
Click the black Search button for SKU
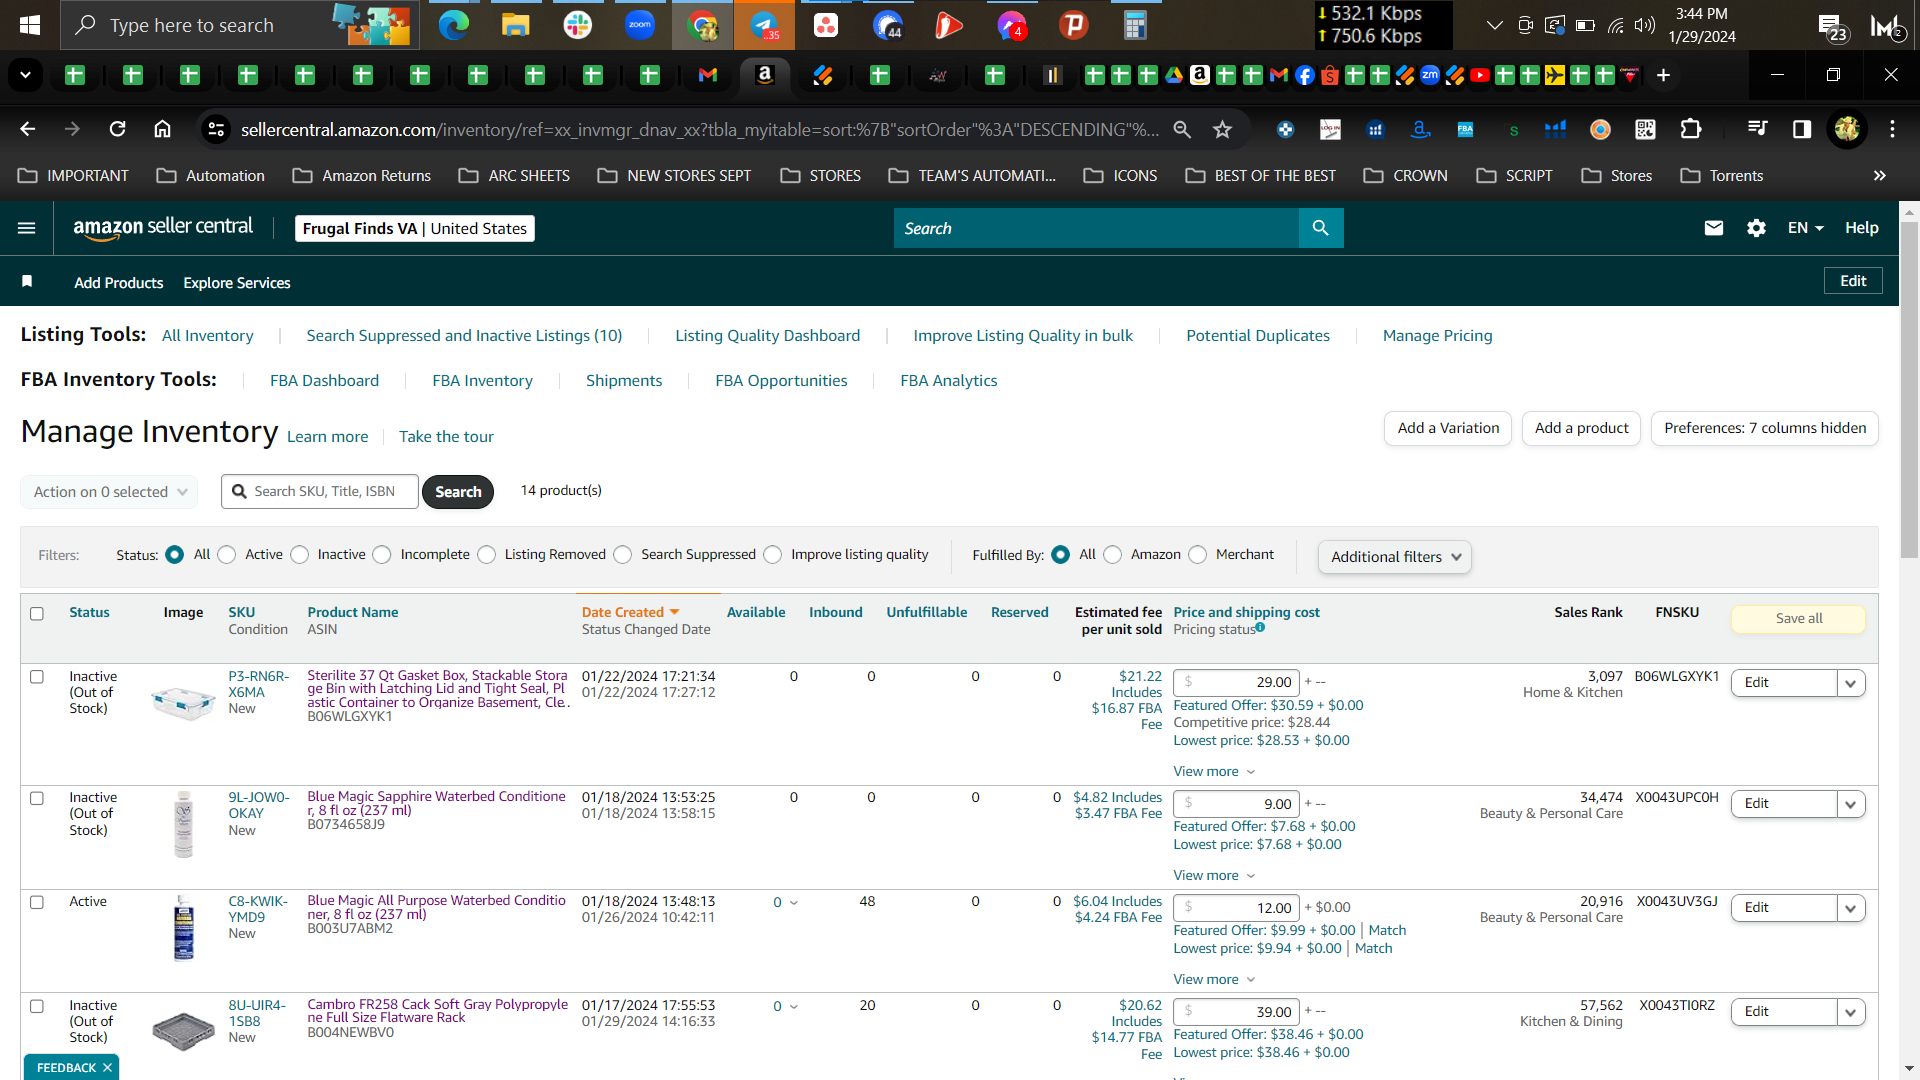(x=458, y=492)
